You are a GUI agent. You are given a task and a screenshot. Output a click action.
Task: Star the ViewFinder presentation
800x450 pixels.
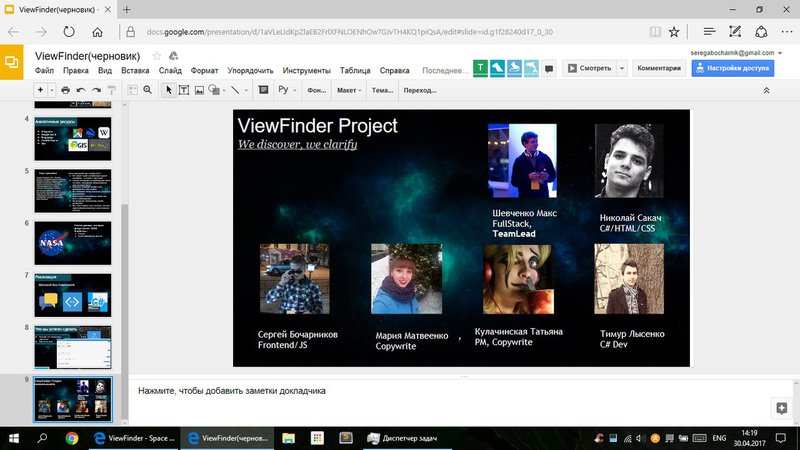(157, 56)
